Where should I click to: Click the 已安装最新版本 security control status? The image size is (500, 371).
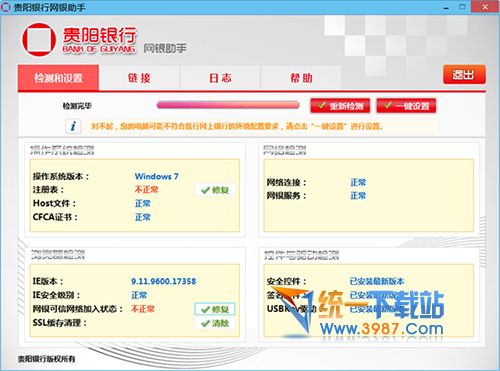[377, 281]
